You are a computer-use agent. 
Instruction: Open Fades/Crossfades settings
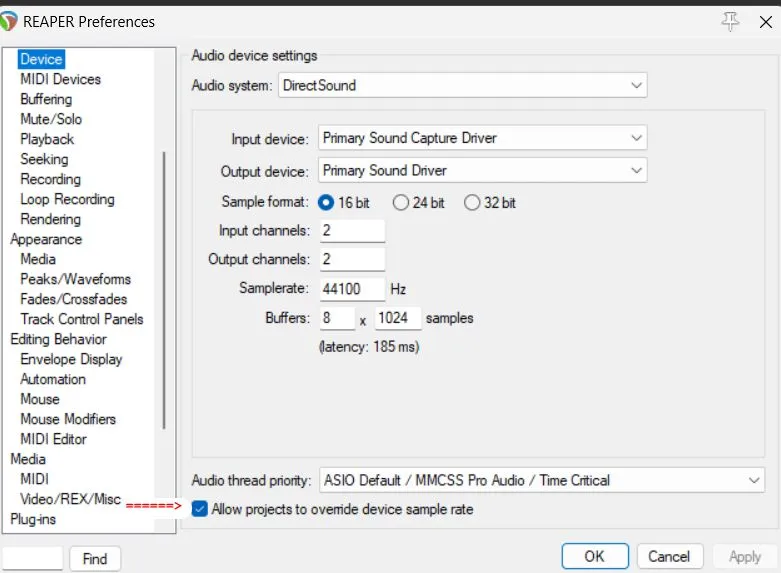74,299
